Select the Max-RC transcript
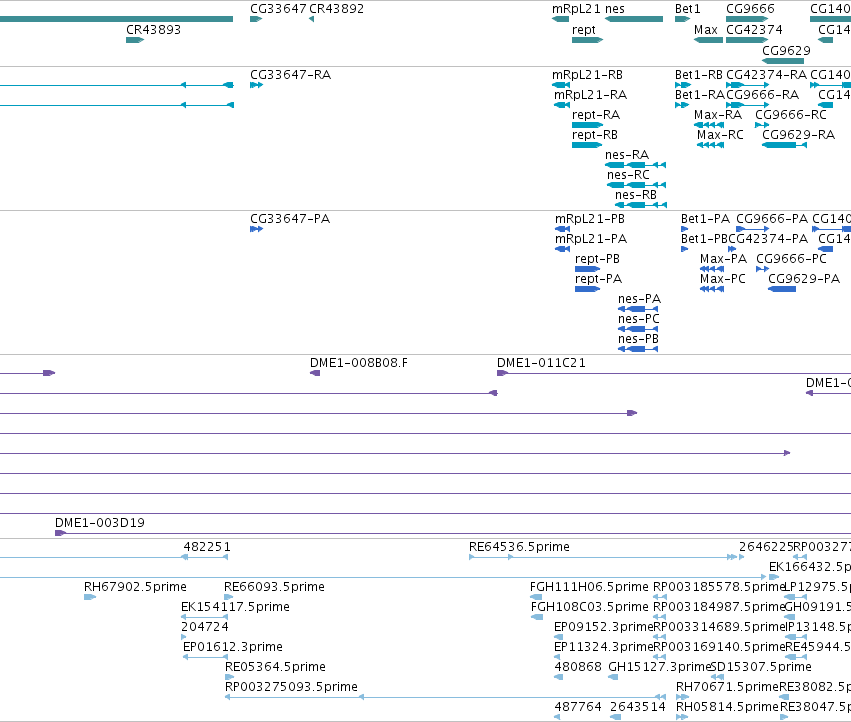Screen dimensions: 851x722 720,135
